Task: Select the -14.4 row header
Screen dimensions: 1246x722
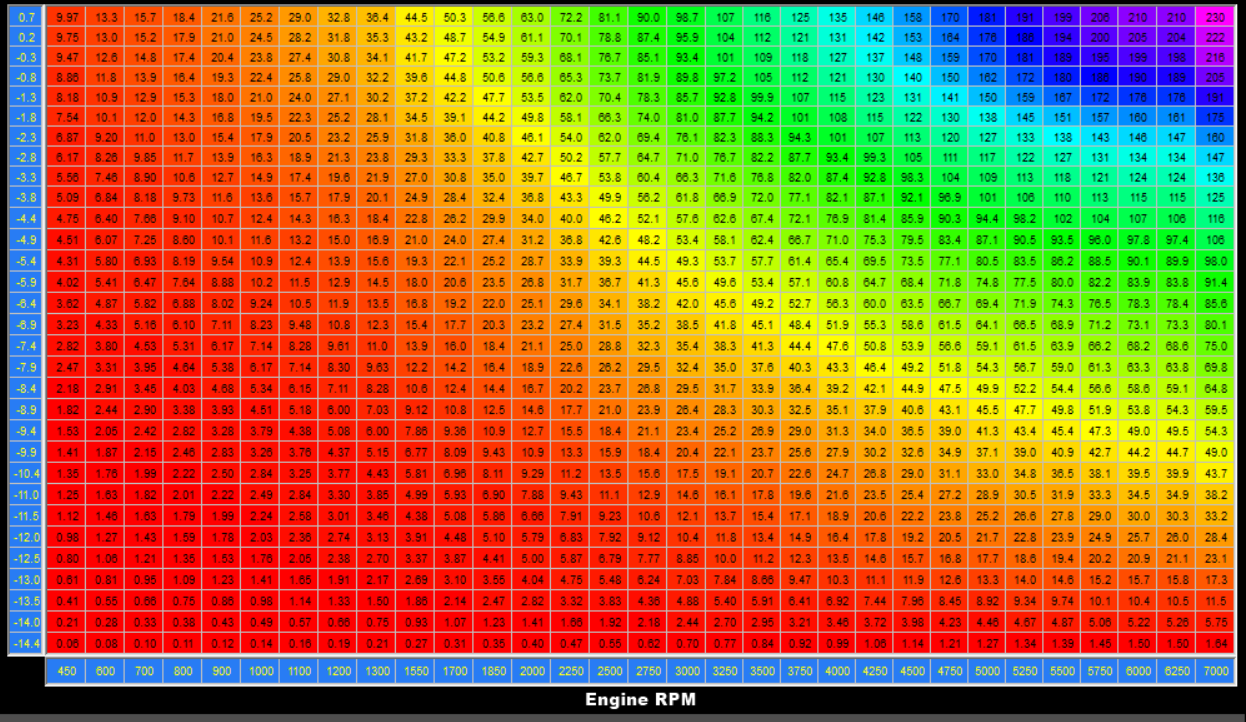Action: 27,643
